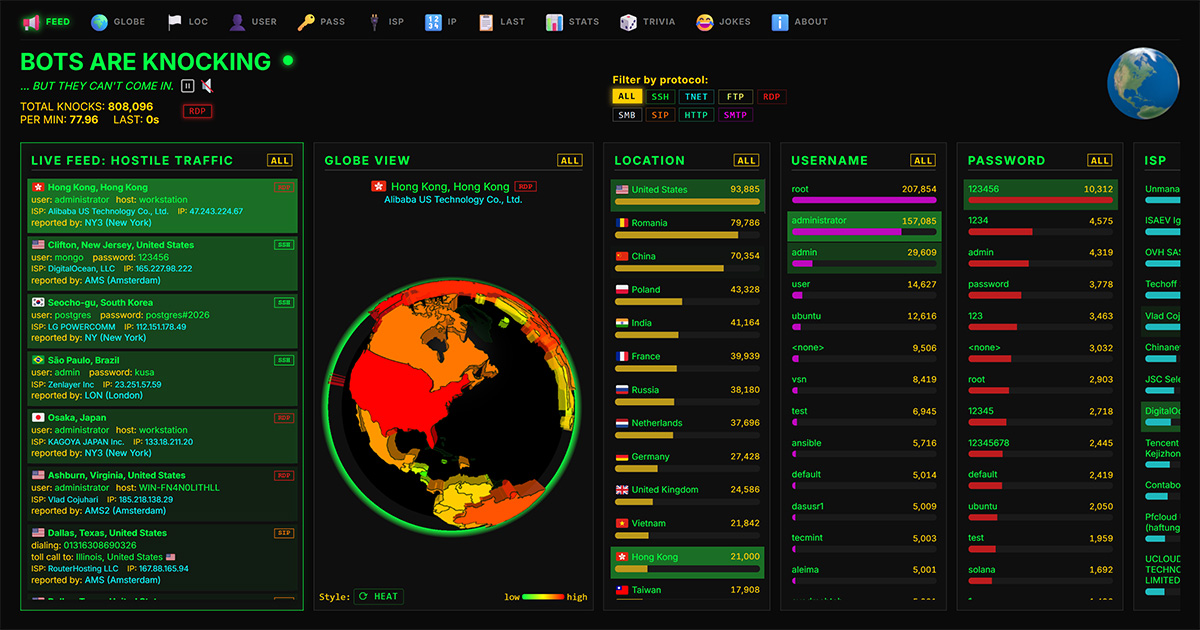Select the ALL protocol filter
Image resolution: width=1200 pixels, height=630 pixels.
(627, 97)
